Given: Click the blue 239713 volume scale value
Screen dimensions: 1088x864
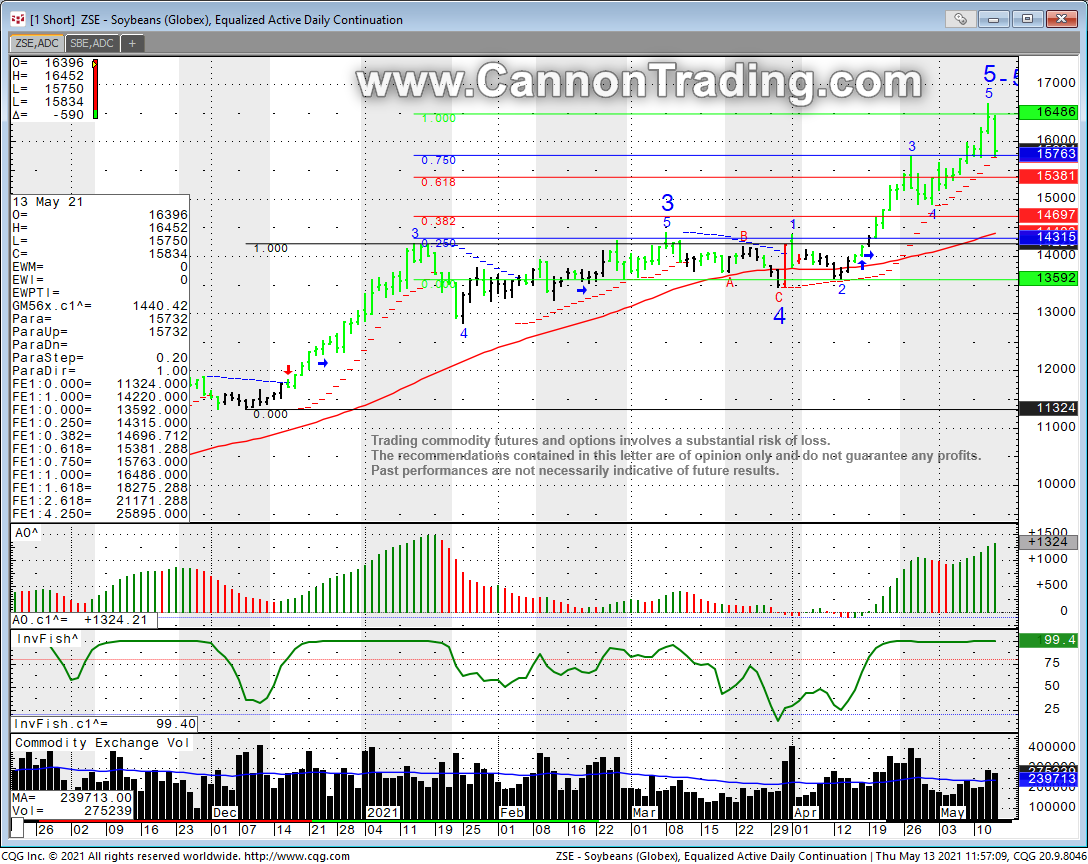Looking at the screenshot, I should pyautogui.click(x=1048, y=779).
